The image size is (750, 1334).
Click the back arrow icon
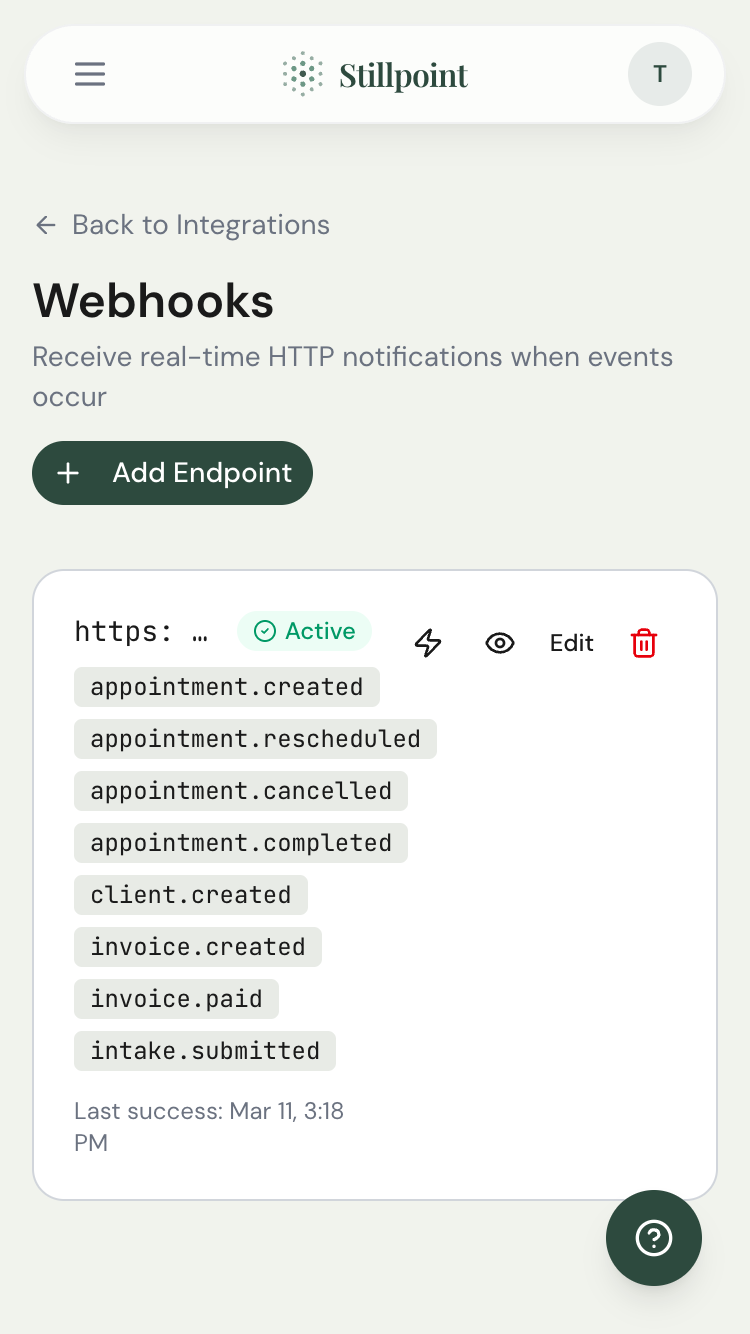coord(46,225)
